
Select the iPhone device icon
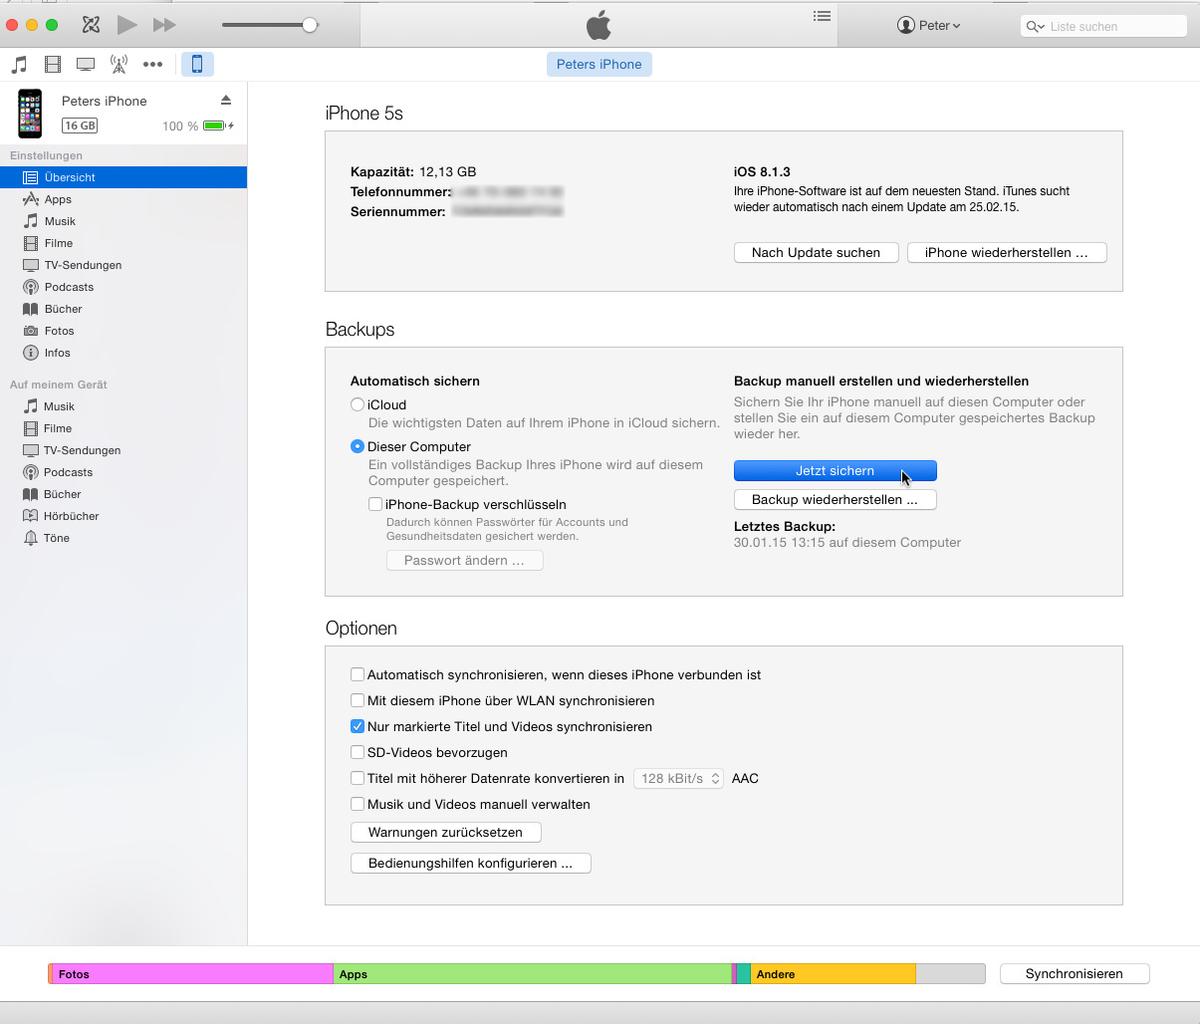point(197,64)
